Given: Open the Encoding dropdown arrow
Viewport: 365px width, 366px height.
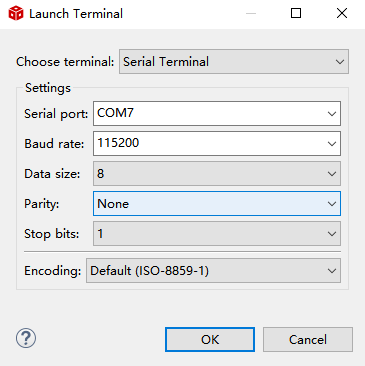Looking at the screenshot, I should [x=332, y=270].
